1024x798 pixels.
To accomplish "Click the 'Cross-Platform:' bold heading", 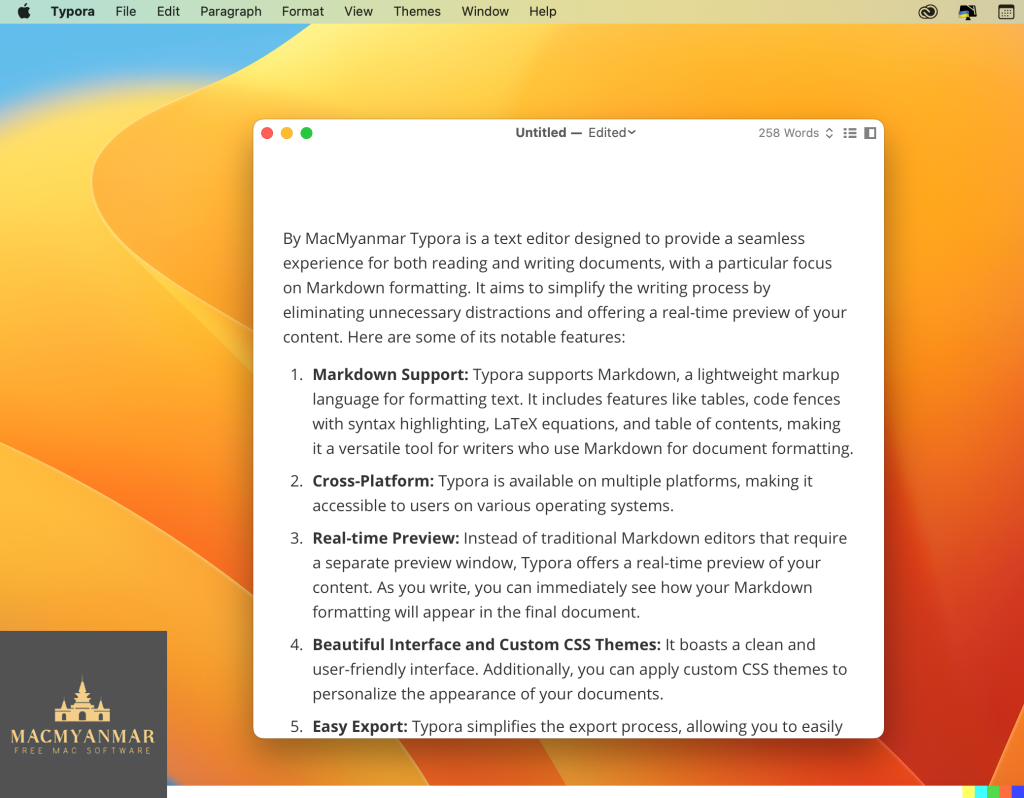I will pyautogui.click(x=373, y=481).
